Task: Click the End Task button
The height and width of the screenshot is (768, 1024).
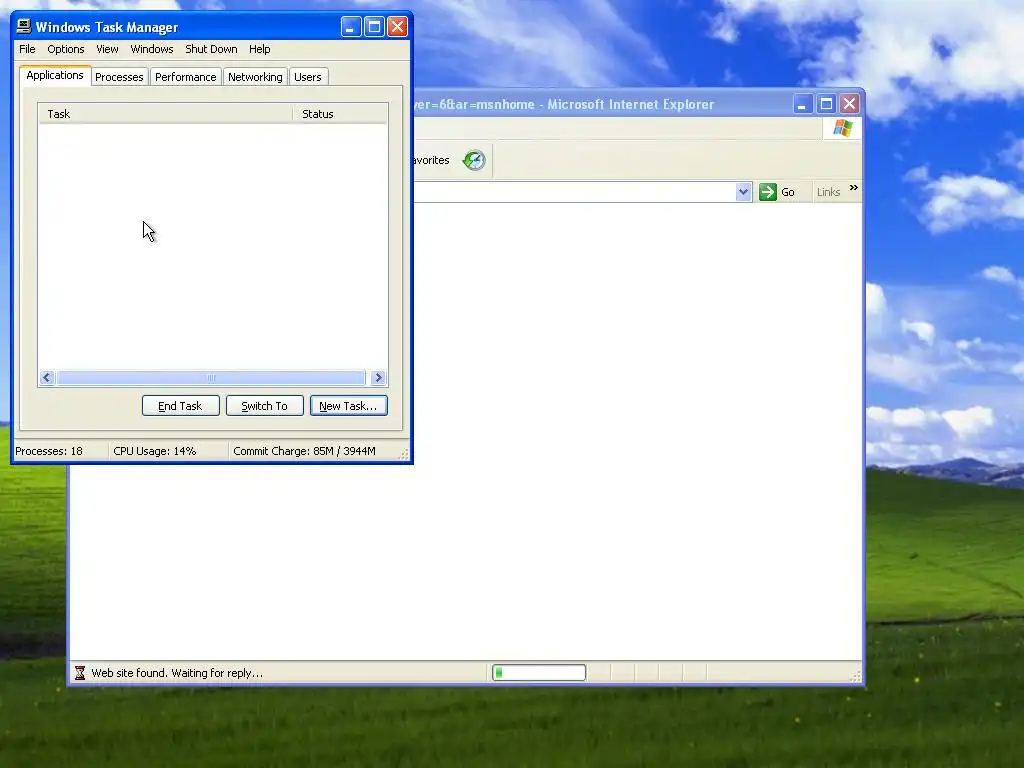Action: pos(180,406)
